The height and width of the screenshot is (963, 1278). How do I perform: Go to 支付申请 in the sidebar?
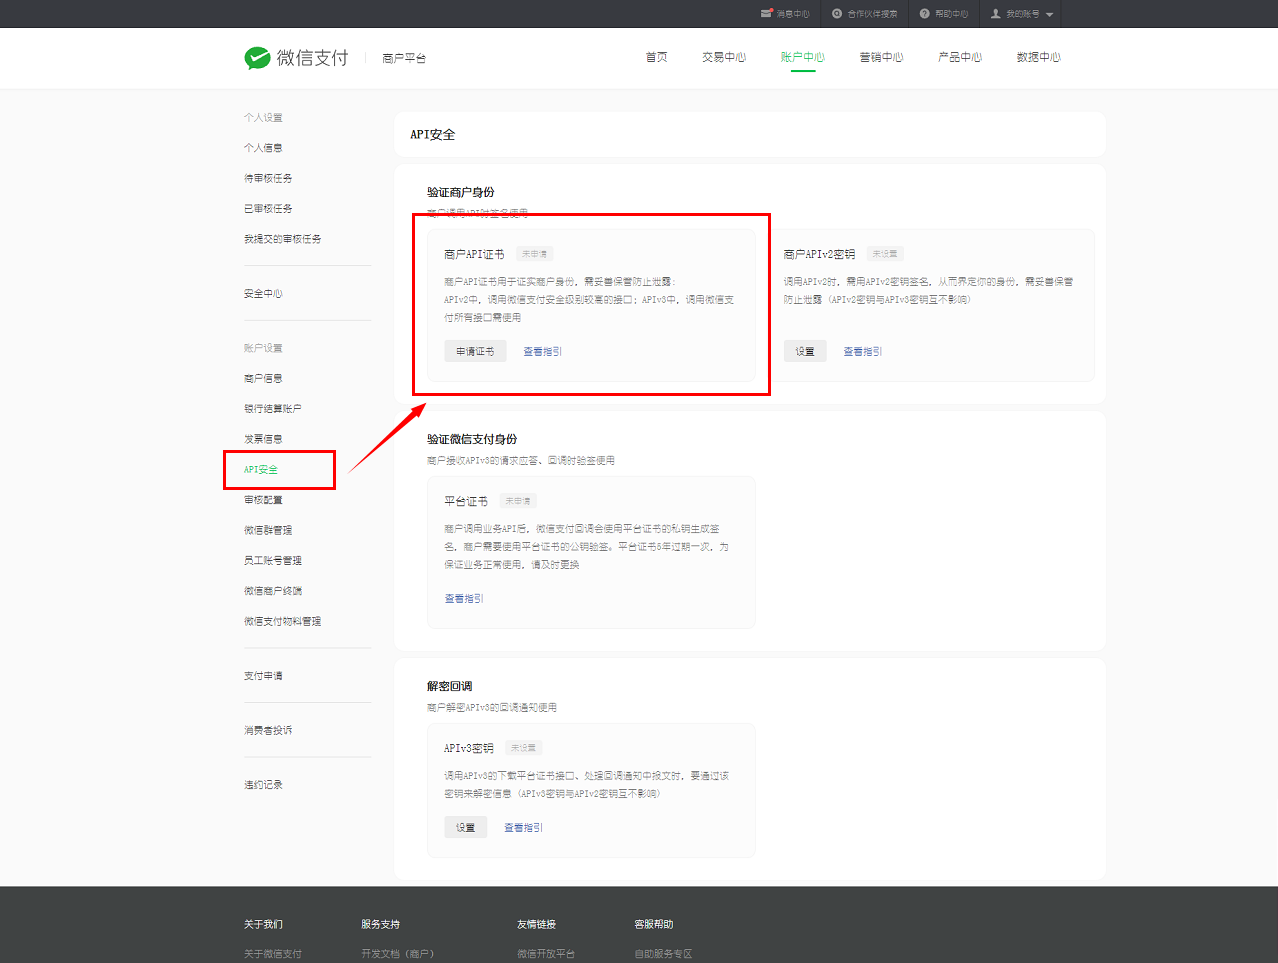click(x=263, y=676)
